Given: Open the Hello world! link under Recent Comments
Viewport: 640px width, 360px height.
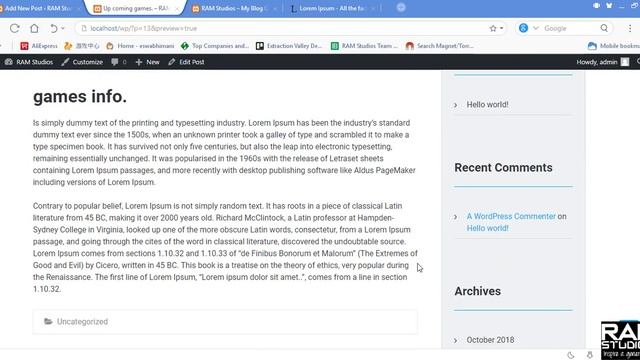Looking at the screenshot, I should (487, 228).
